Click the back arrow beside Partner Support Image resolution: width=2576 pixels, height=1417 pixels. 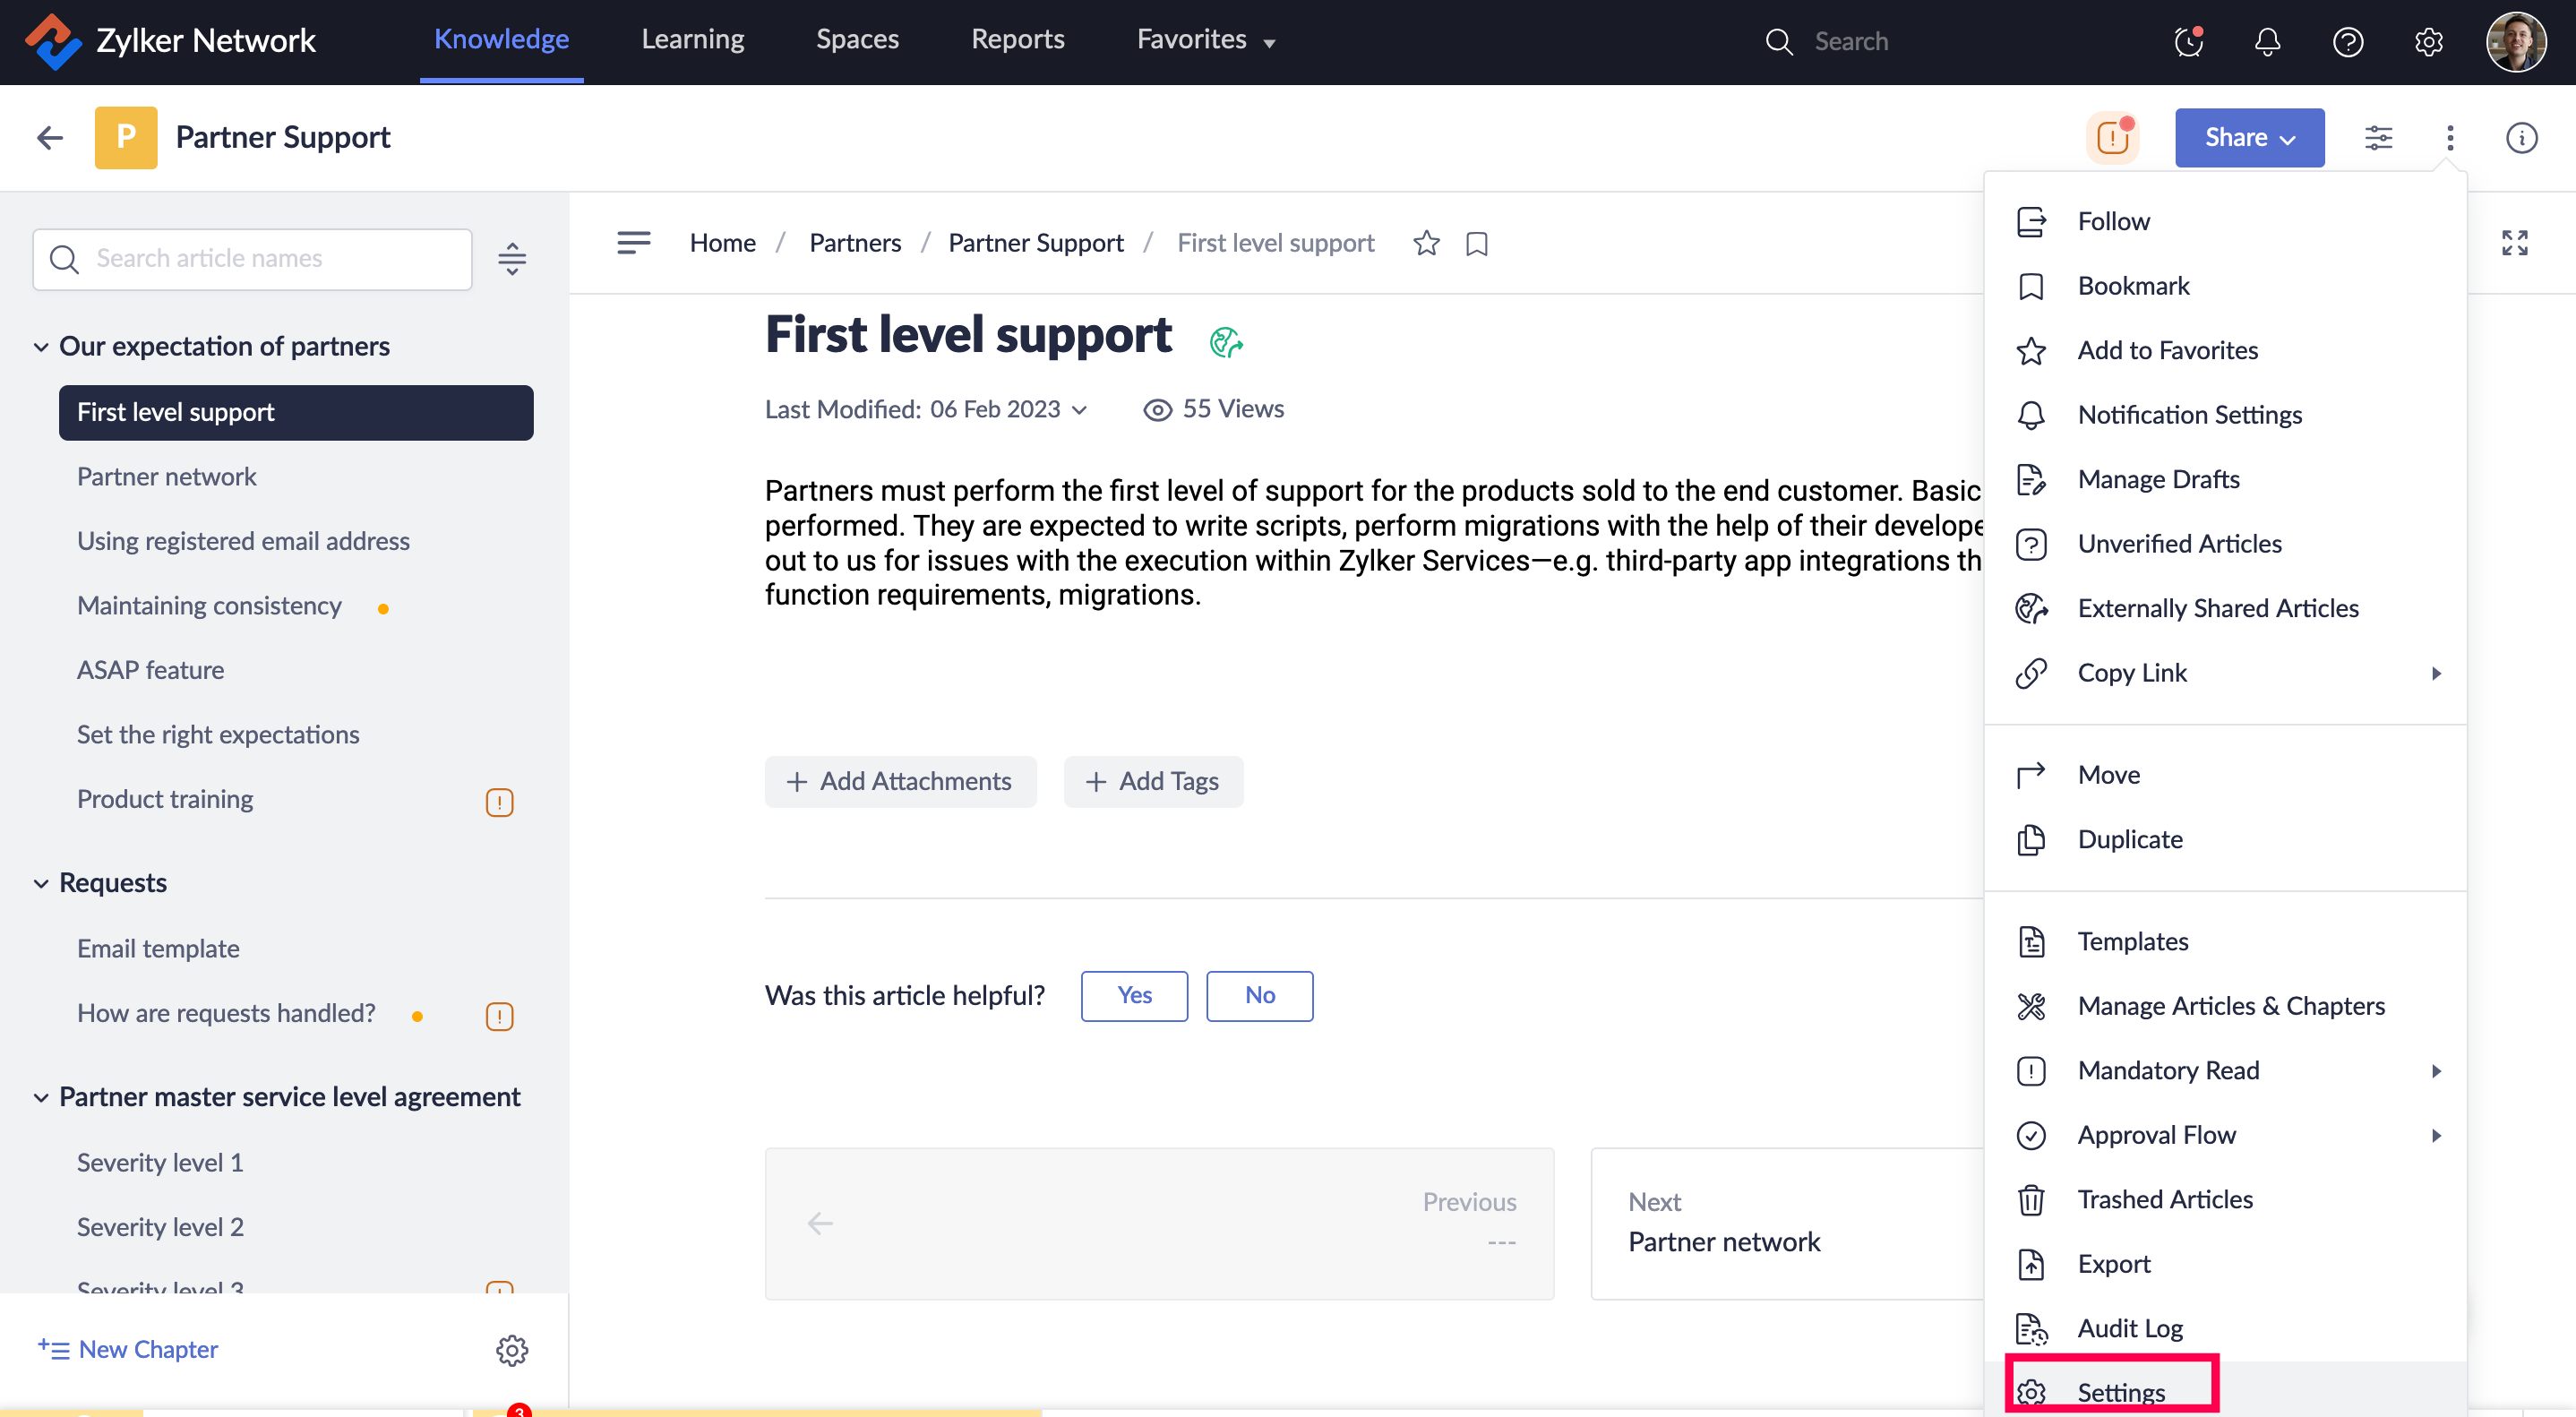point(49,138)
